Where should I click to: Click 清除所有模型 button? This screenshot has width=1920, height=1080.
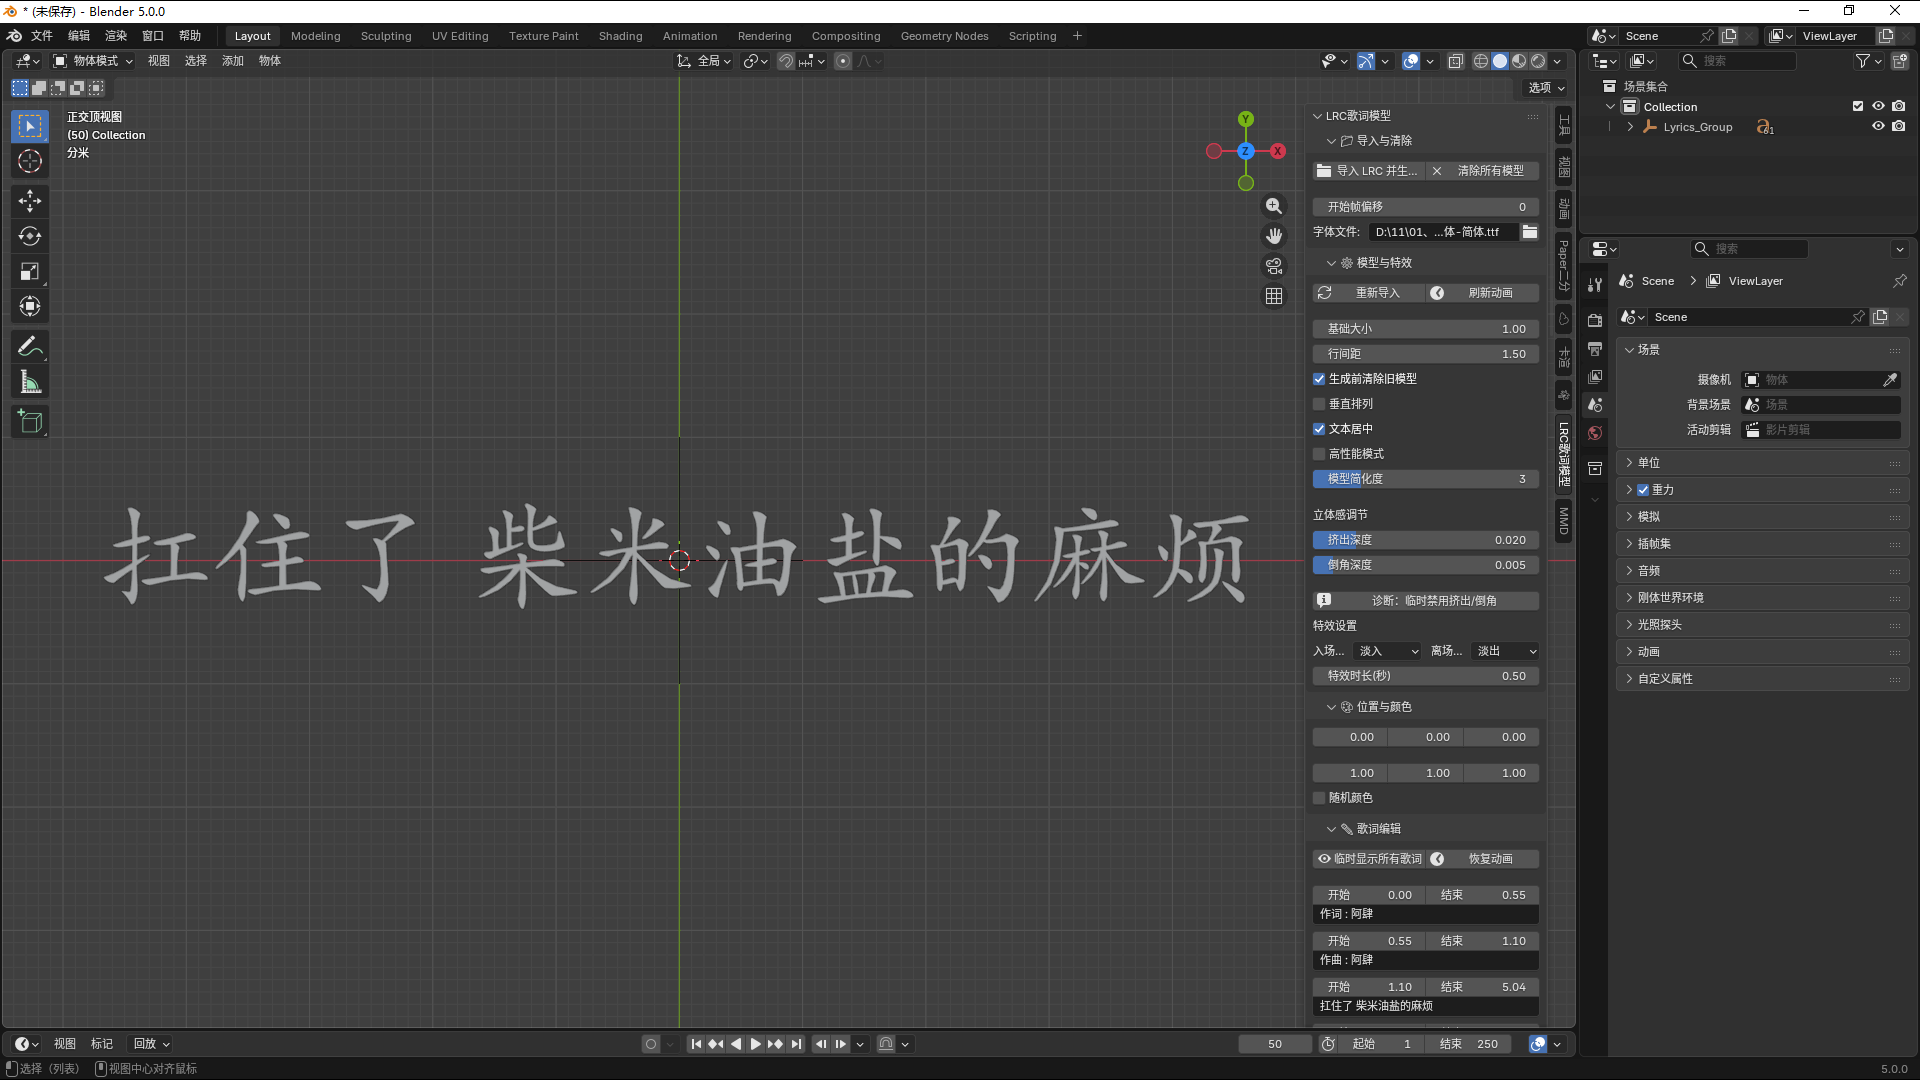click(1483, 171)
